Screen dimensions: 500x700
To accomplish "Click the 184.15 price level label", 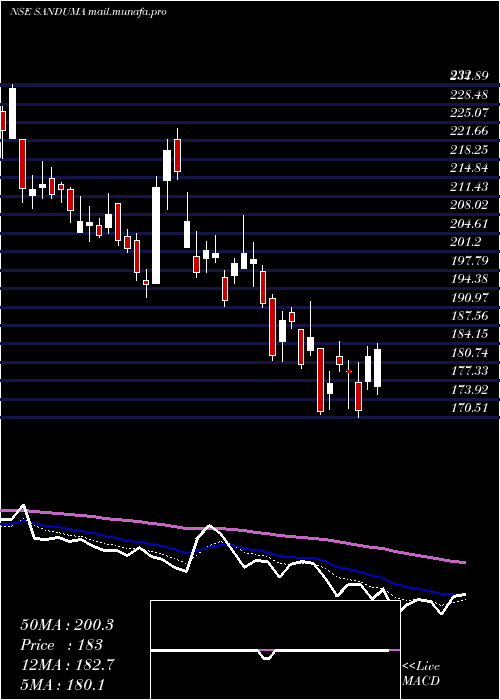I will tap(468, 334).
